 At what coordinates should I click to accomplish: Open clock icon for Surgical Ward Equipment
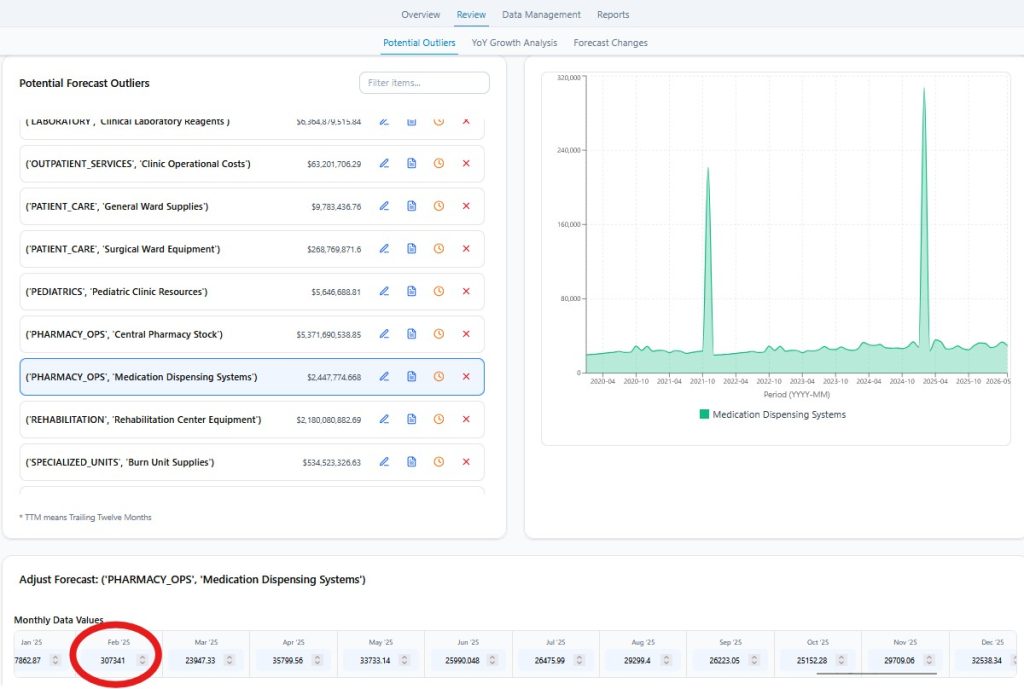click(x=439, y=248)
